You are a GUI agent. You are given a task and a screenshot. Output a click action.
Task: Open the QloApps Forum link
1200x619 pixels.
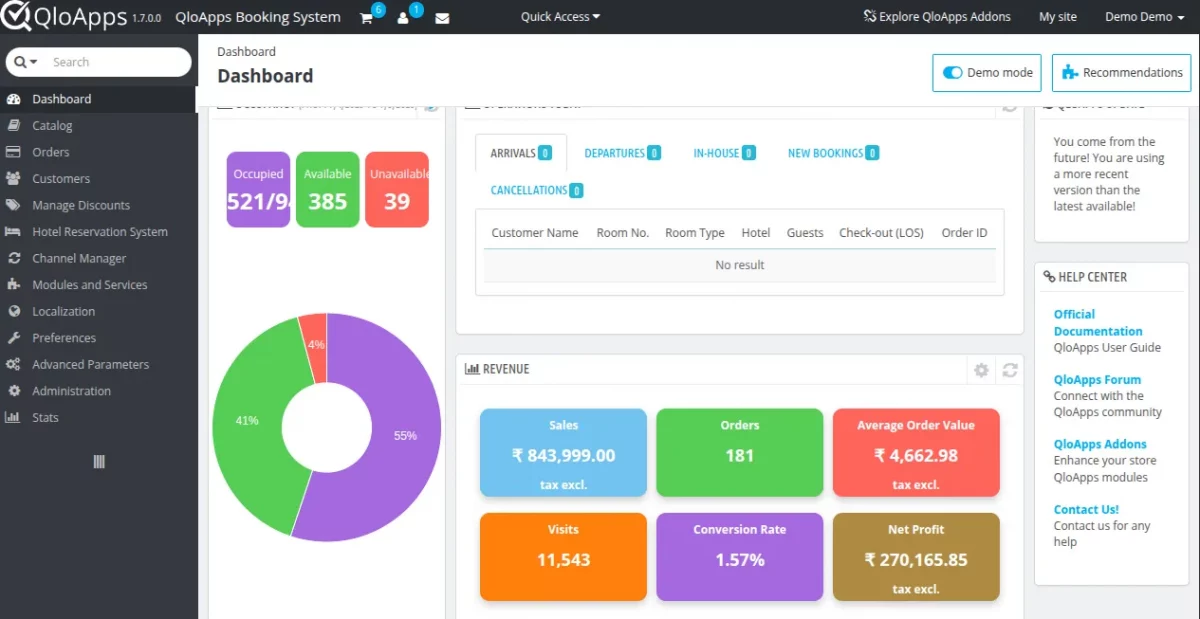tap(1096, 379)
